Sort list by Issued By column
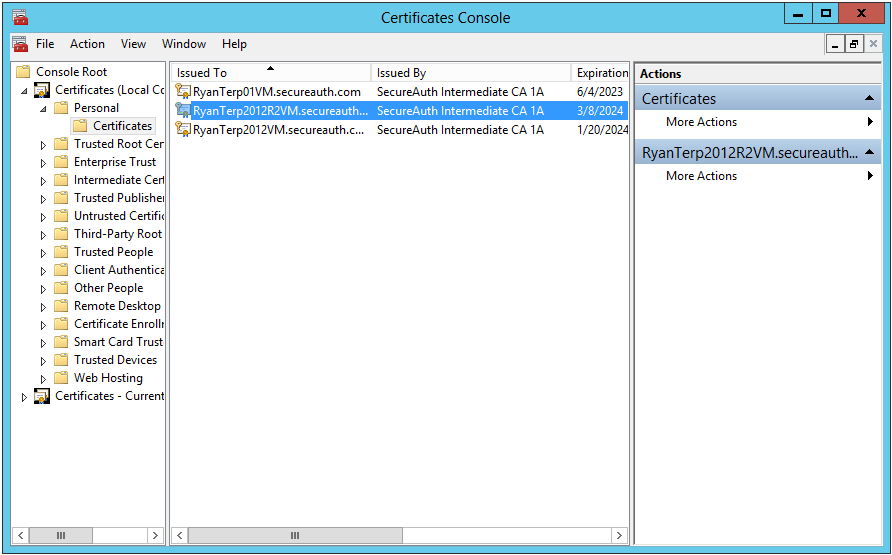Viewport: 892px width, 555px height. 470,73
